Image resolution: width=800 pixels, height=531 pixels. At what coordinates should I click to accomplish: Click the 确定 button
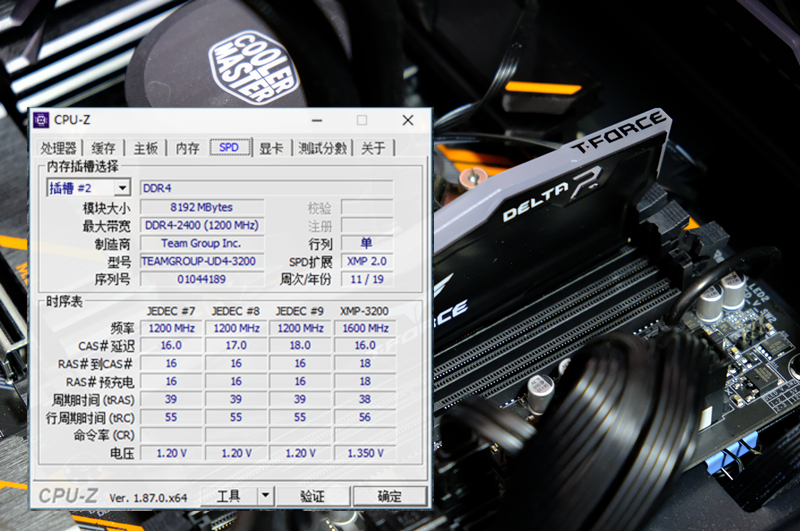coord(390,495)
